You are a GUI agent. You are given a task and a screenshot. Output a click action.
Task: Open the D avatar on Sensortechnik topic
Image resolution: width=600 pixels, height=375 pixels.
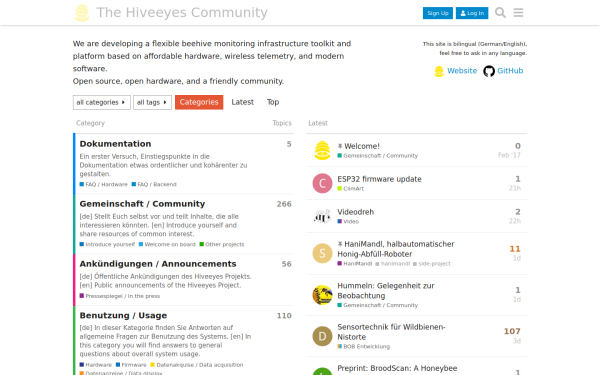point(322,336)
